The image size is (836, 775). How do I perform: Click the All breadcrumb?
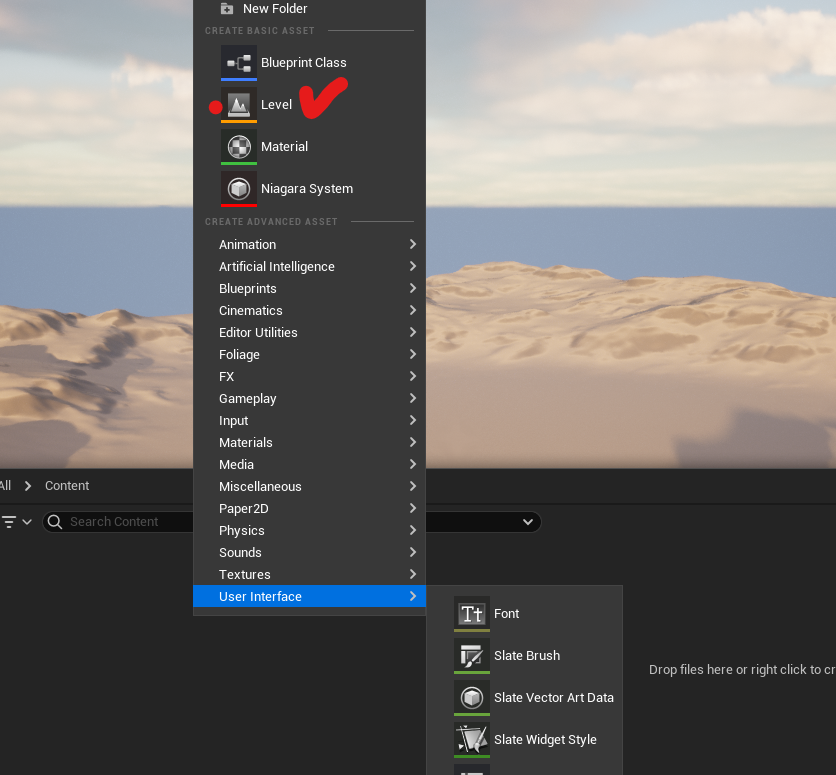pyautogui.click(x=5, y=486)
